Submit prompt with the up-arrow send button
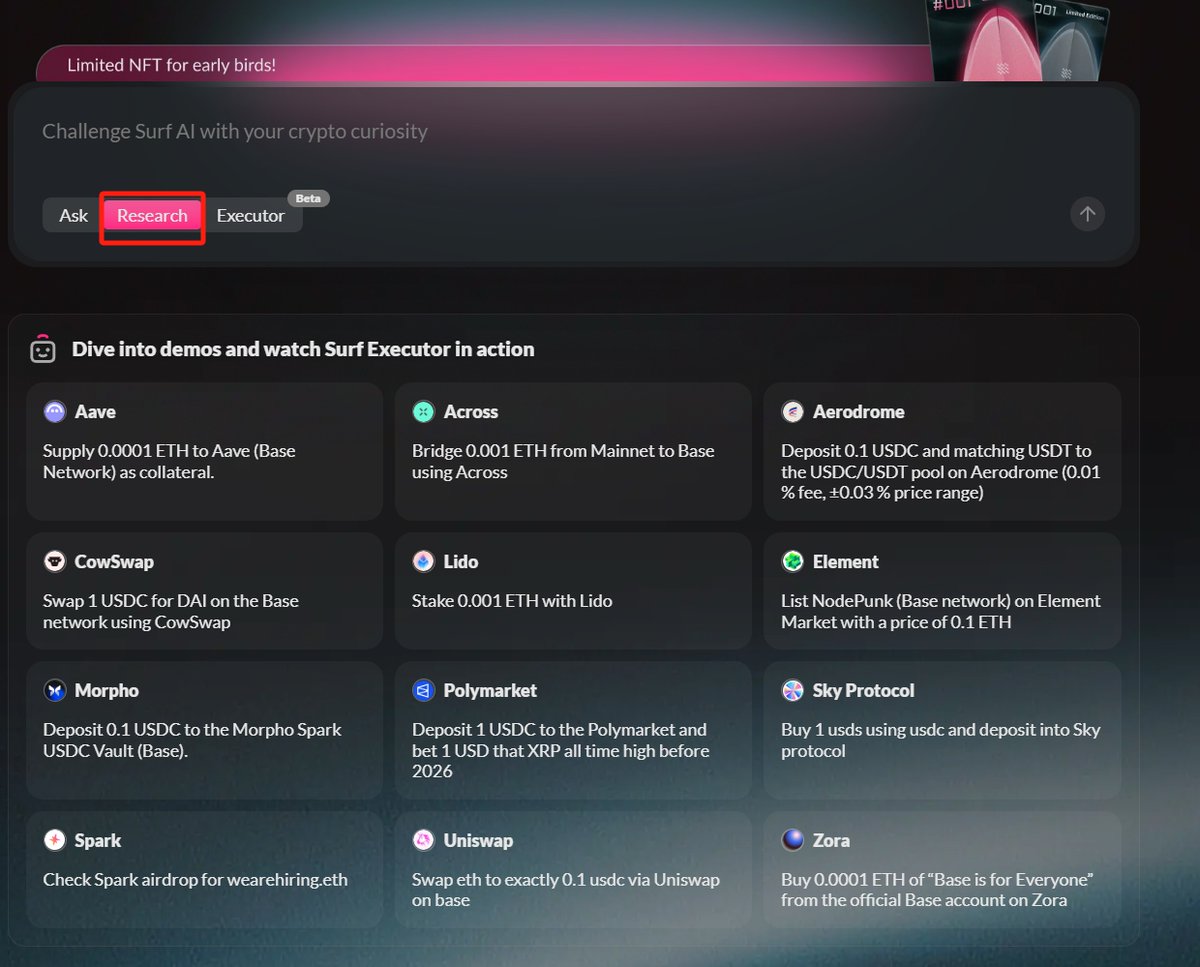This screenshot has width=1200, height=967. [x=1087, y=214]
